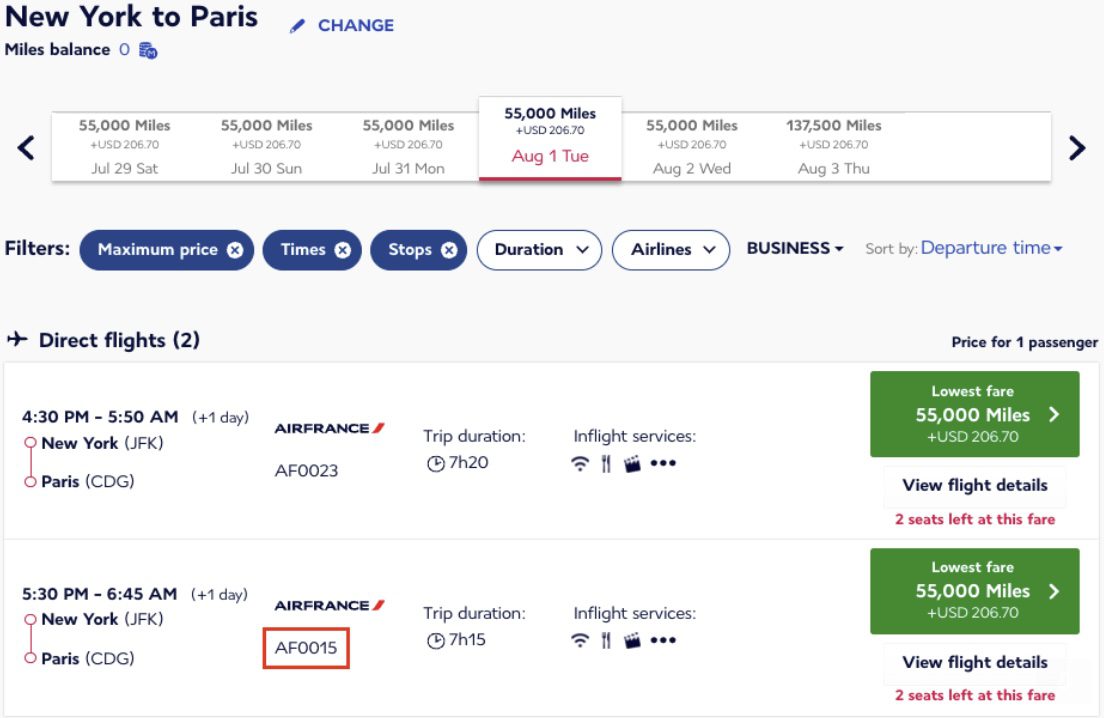The height and width of the screenshot is (718, 1104).
Task: Change the BUSINESS cabin class selection
Action: tap(793, 248)
